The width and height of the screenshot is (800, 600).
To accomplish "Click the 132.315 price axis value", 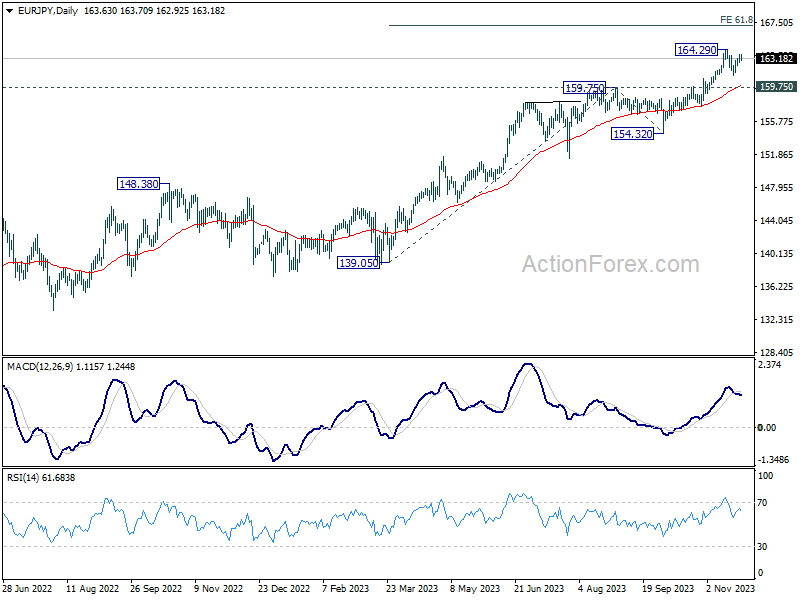I will click(x=777, y=319).
